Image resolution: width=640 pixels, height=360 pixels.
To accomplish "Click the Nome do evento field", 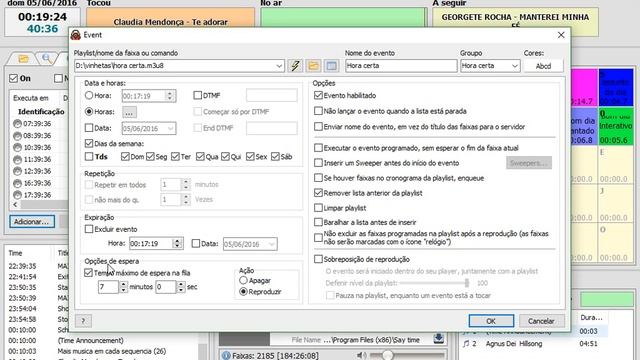I will 401,66.
